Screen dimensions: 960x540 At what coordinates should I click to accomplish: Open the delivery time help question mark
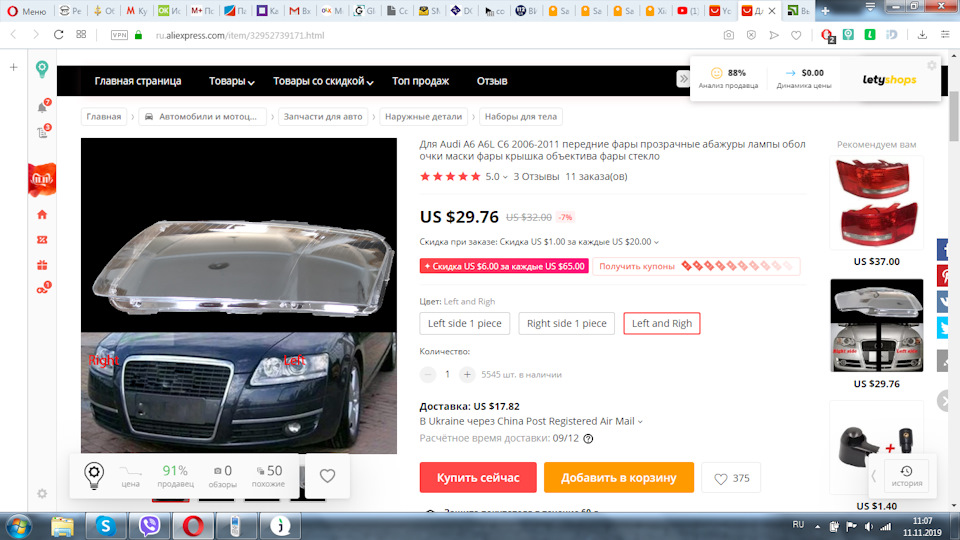[x=588, y=438]
